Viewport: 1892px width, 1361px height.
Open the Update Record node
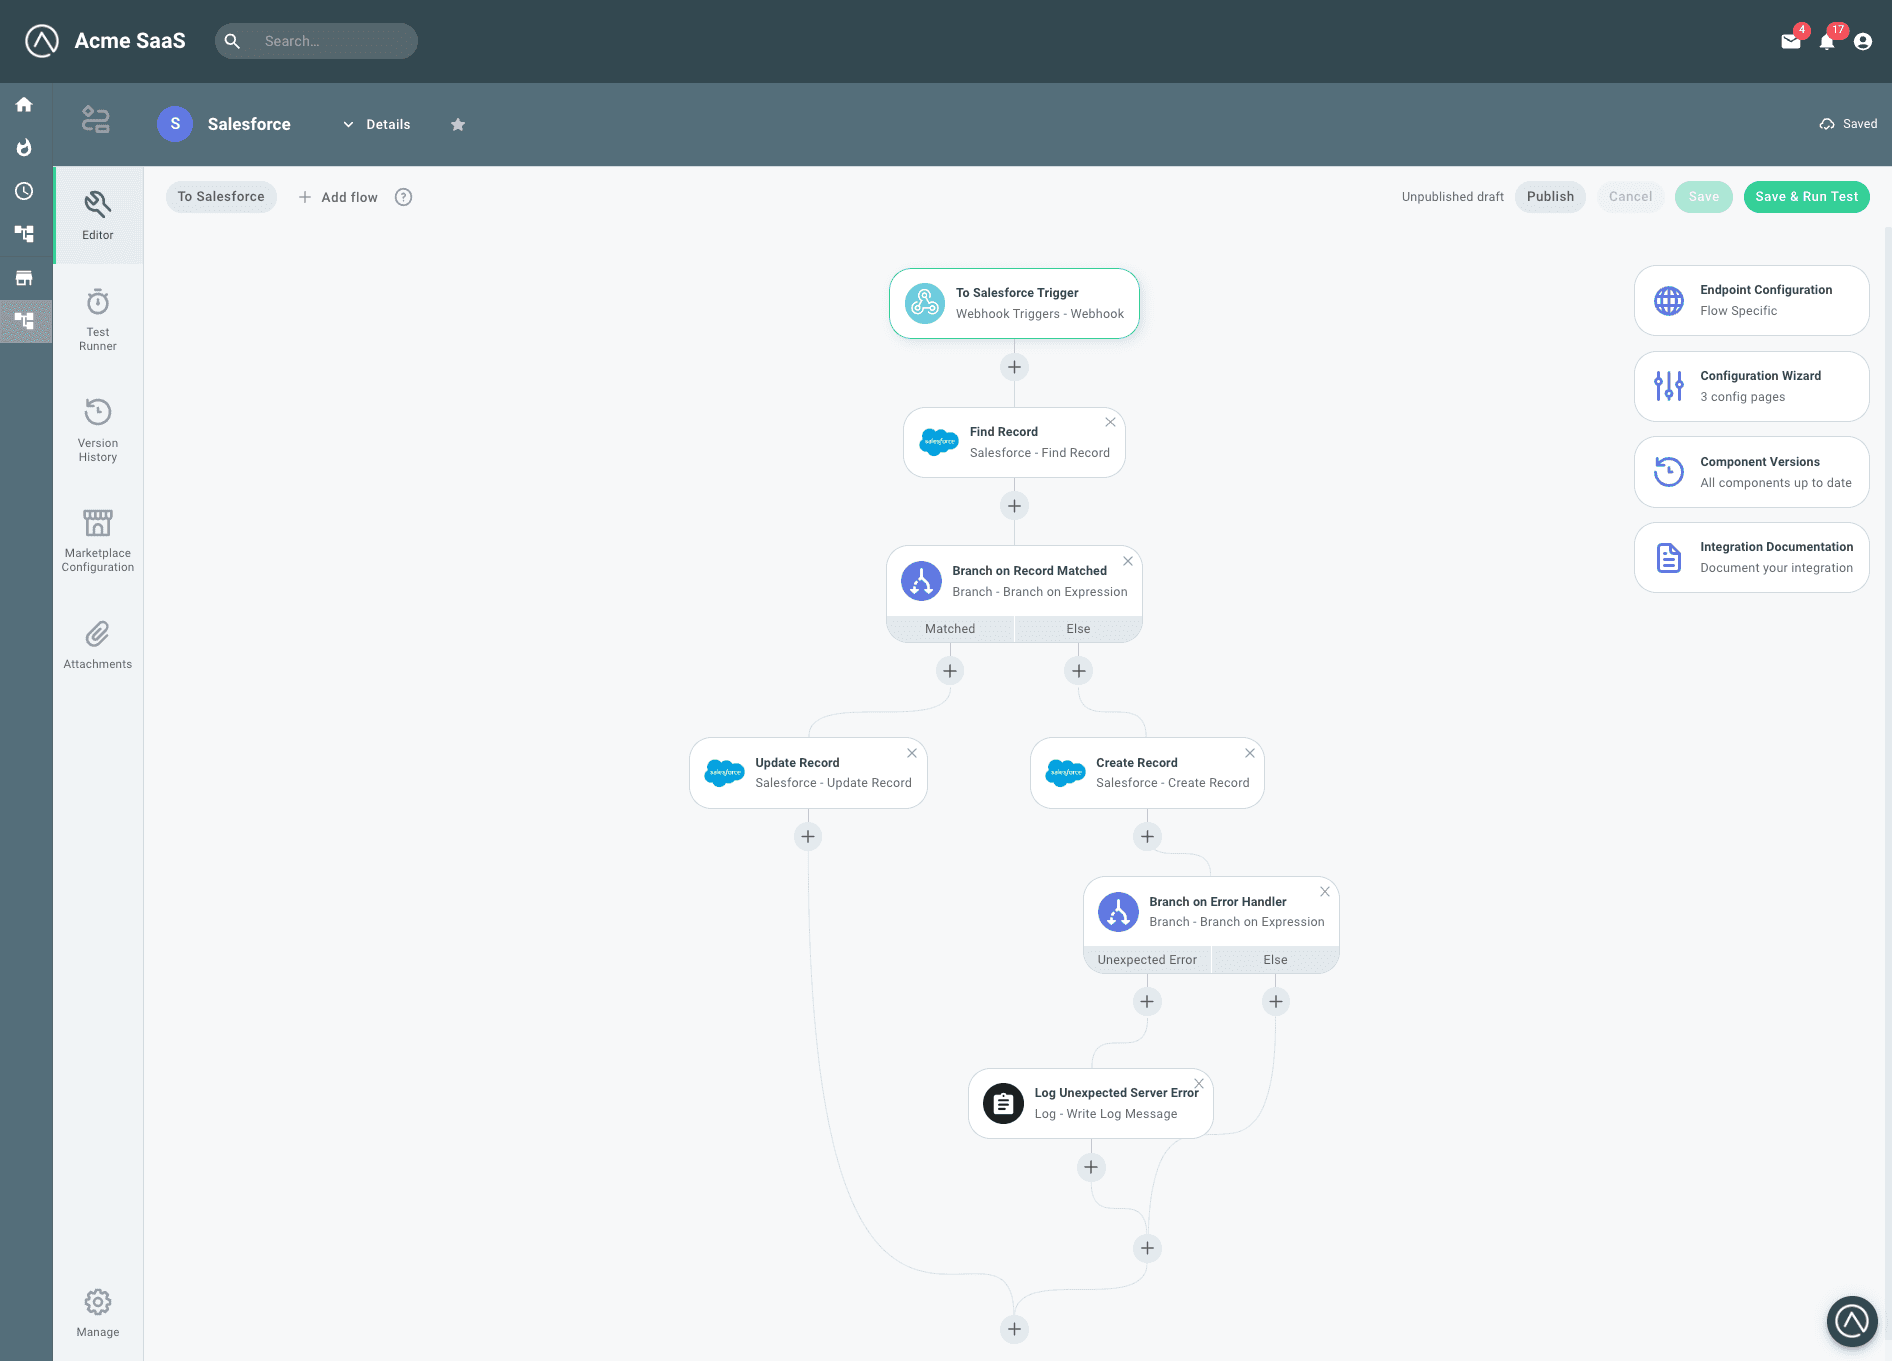point(808,773)
